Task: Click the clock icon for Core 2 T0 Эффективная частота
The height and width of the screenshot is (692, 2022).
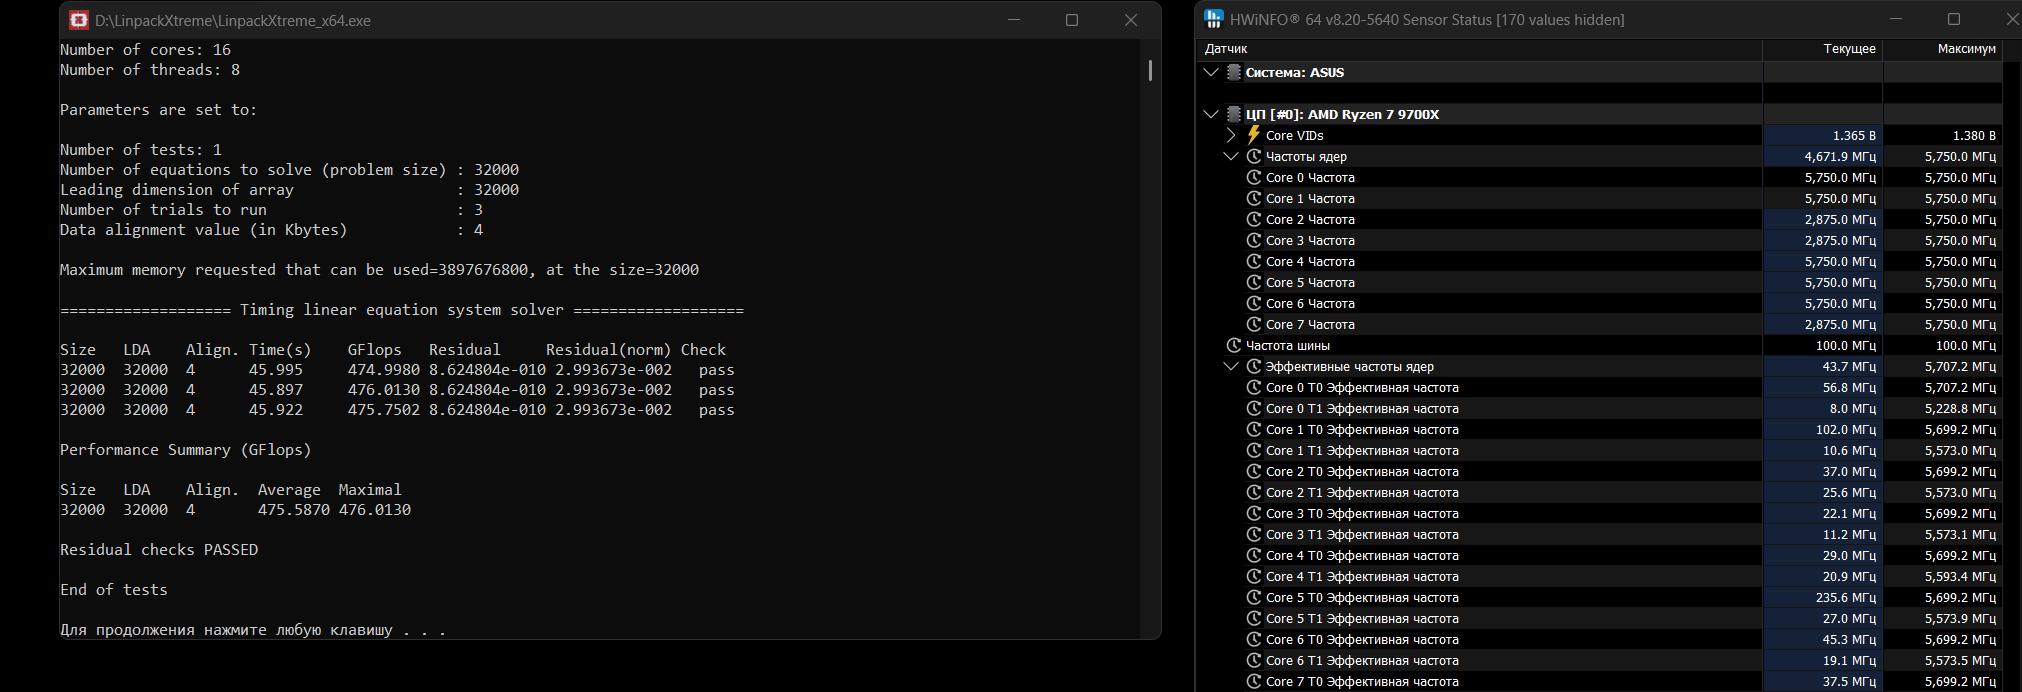Action: [1254, 471]
